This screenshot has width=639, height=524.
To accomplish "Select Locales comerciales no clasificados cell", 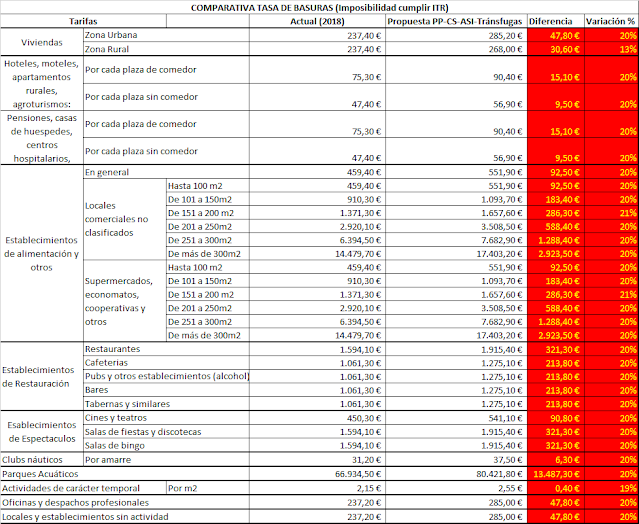I will [125, 219].
